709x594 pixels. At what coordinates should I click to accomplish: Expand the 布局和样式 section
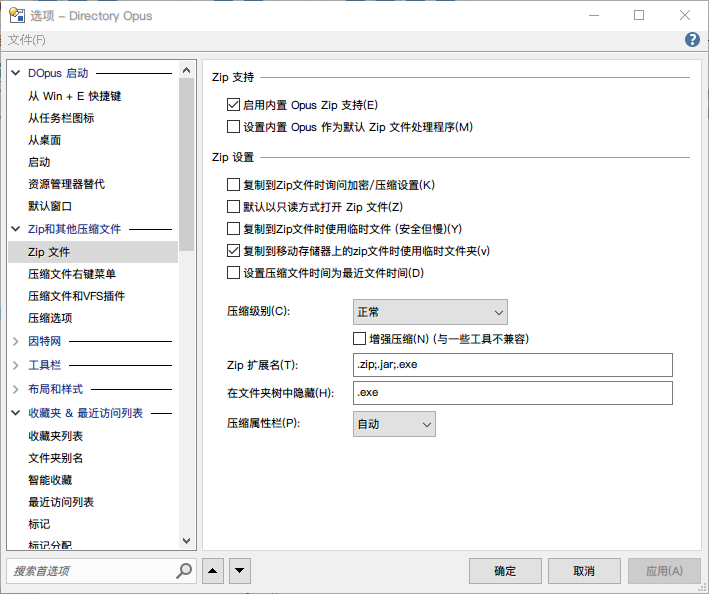pos(15,389)
